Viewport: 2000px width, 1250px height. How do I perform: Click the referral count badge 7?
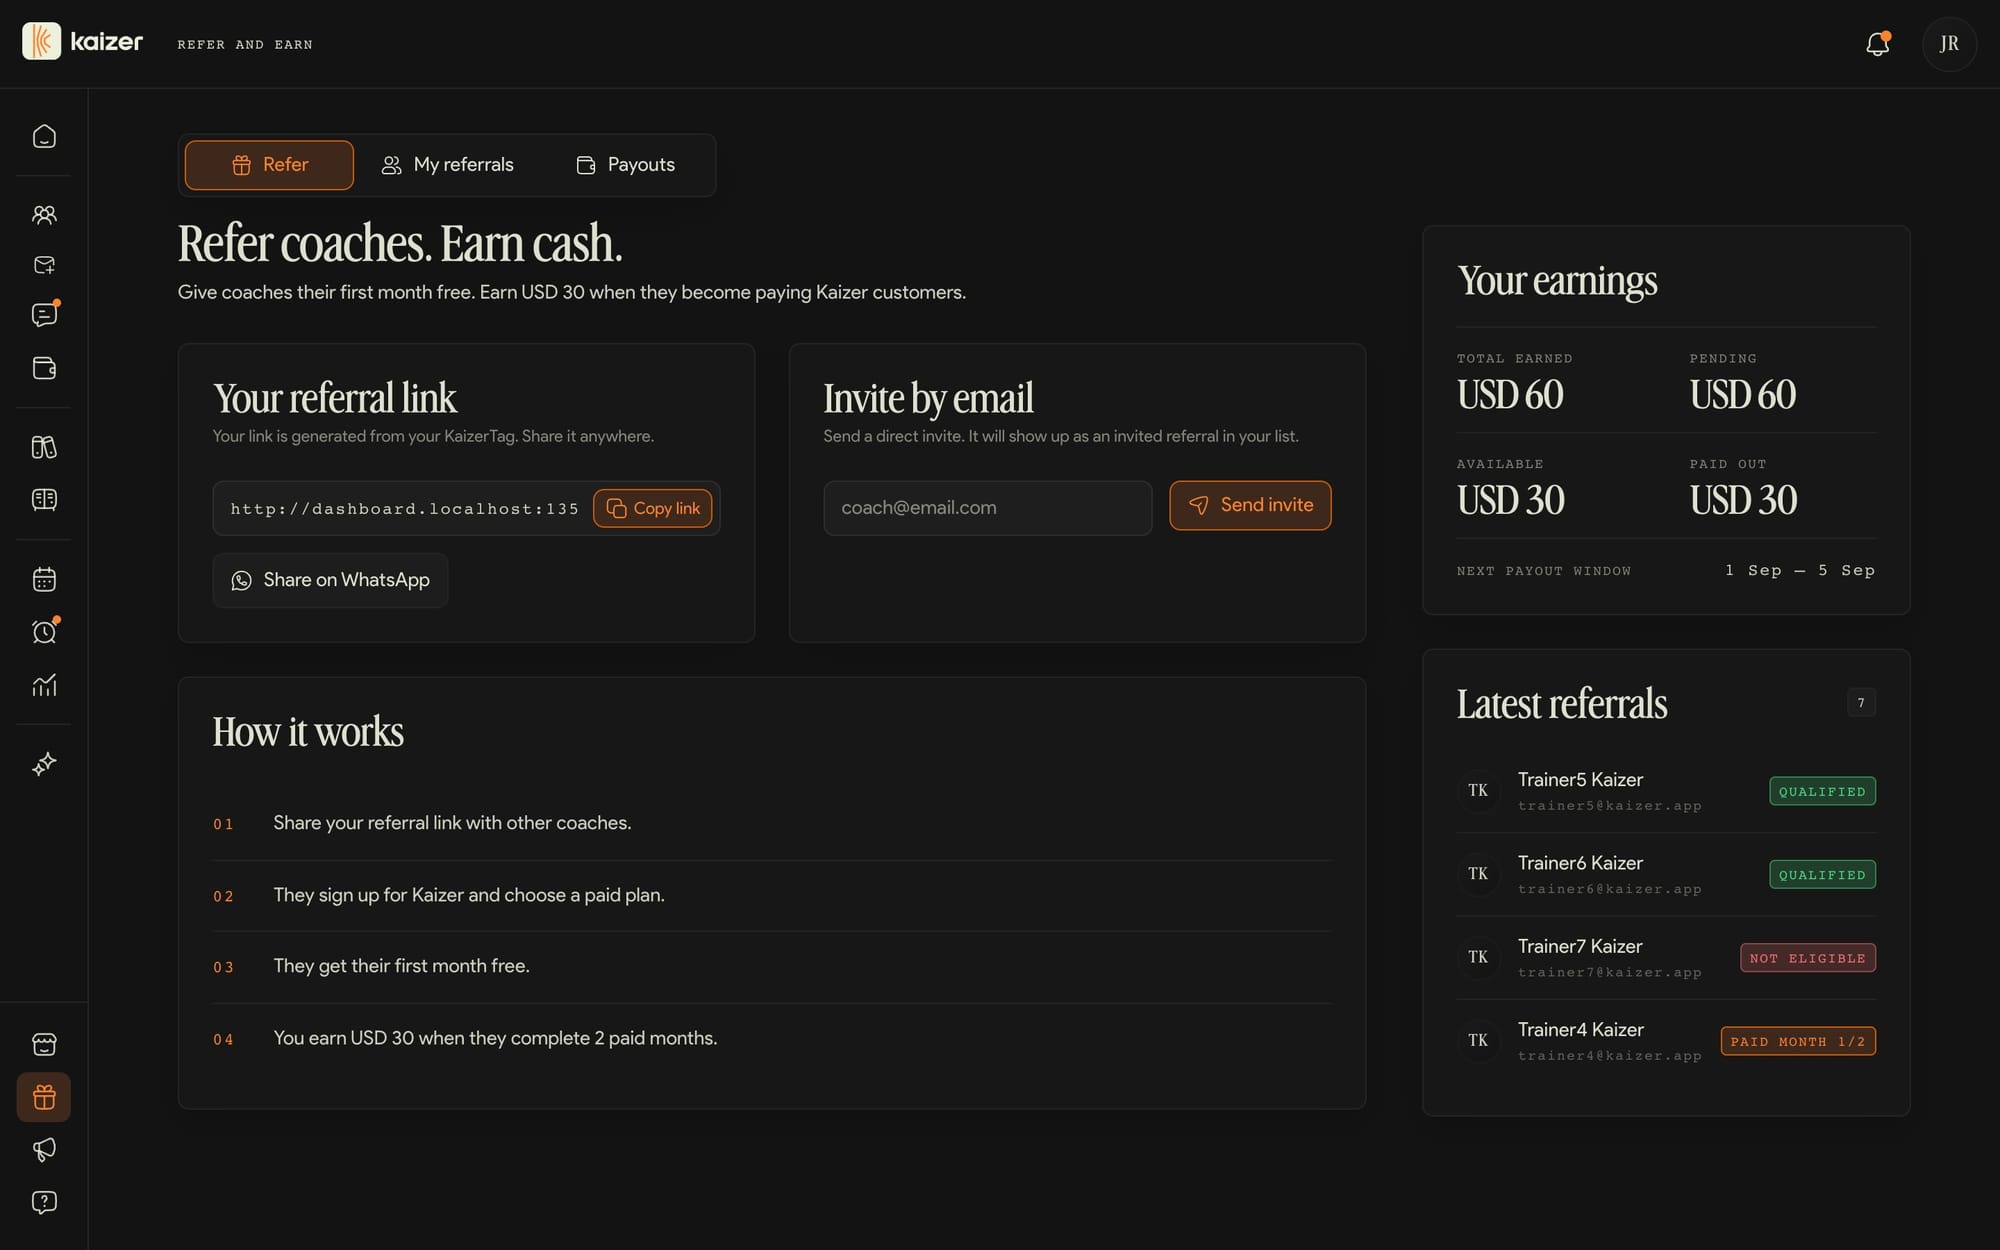tap(1861, 703)
